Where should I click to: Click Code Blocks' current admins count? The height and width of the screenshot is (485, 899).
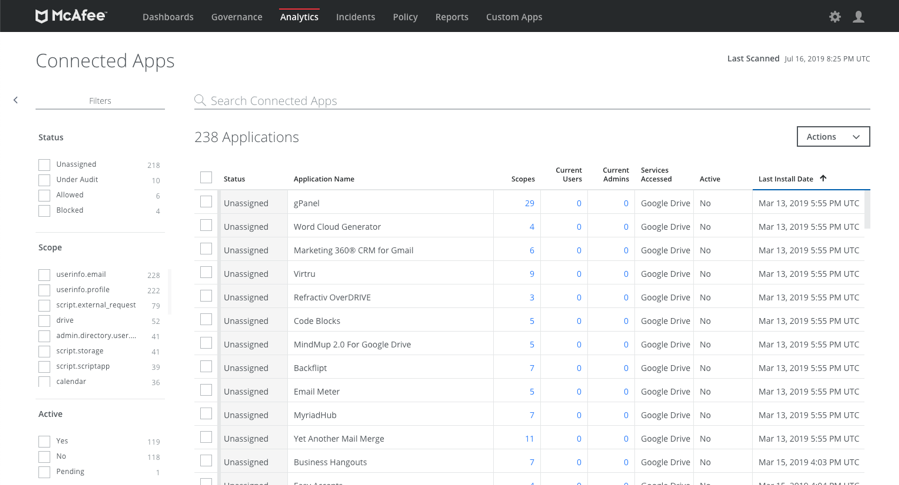click(626, 320)
